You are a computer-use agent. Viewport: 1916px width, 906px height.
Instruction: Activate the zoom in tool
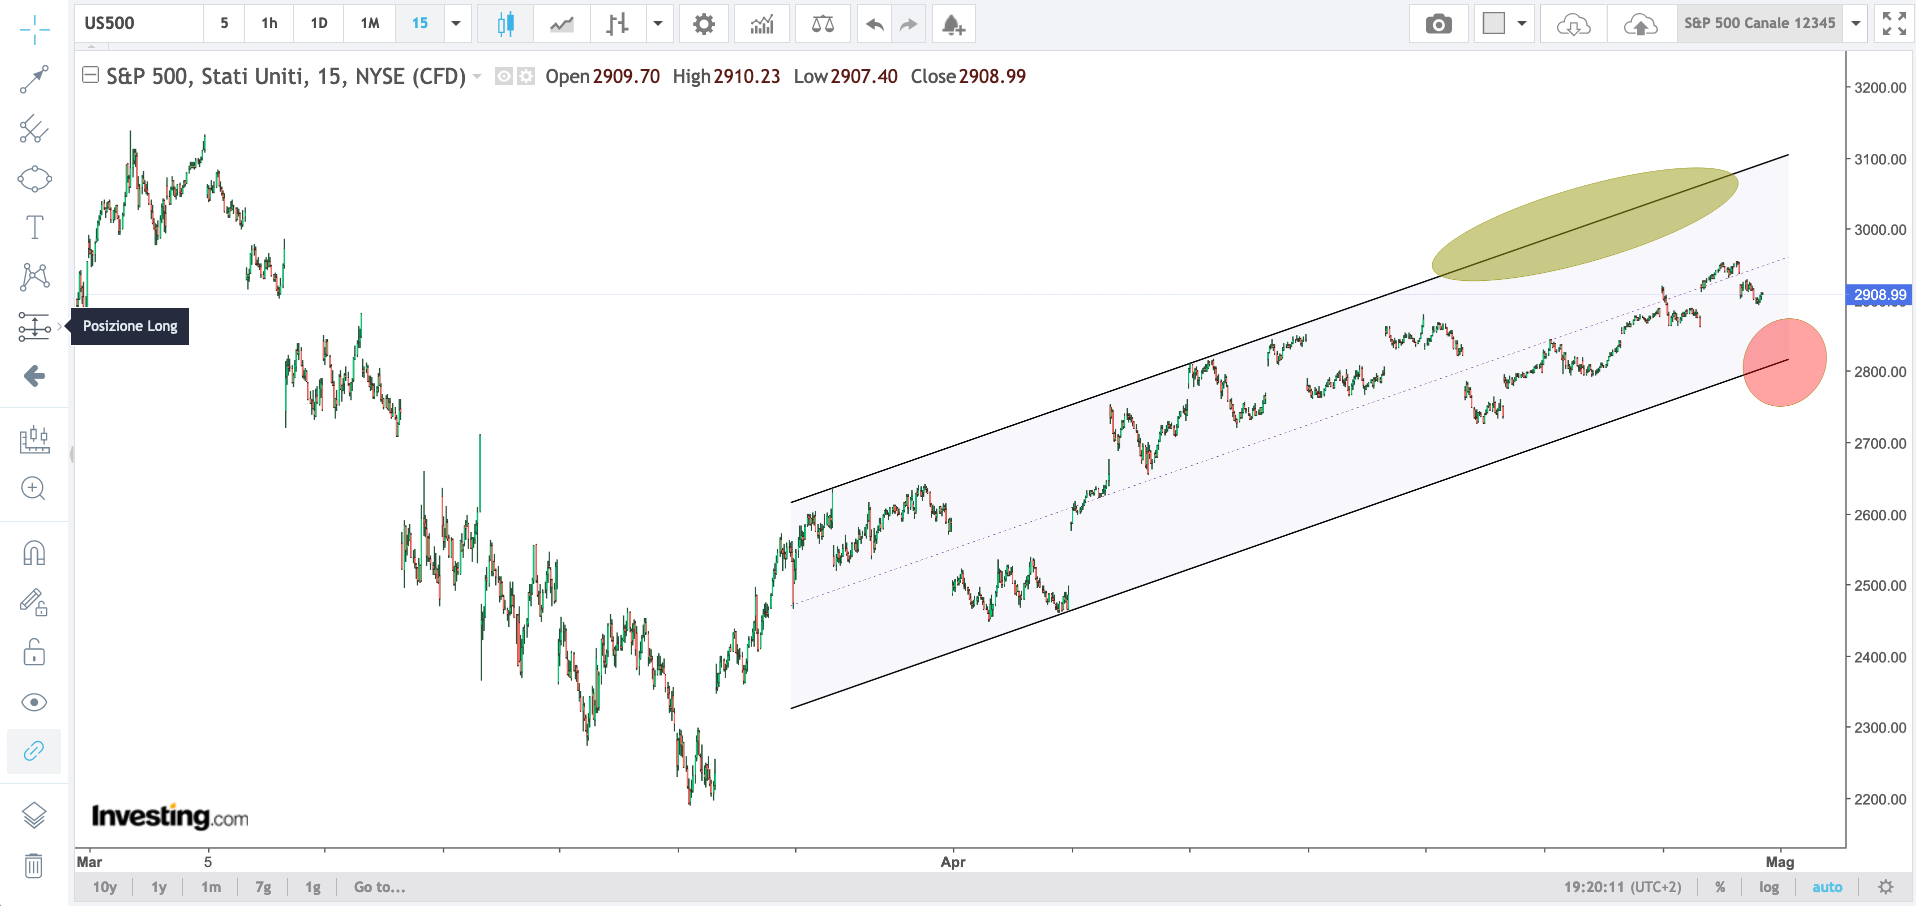pyautogui.click(x=34, y=488)
